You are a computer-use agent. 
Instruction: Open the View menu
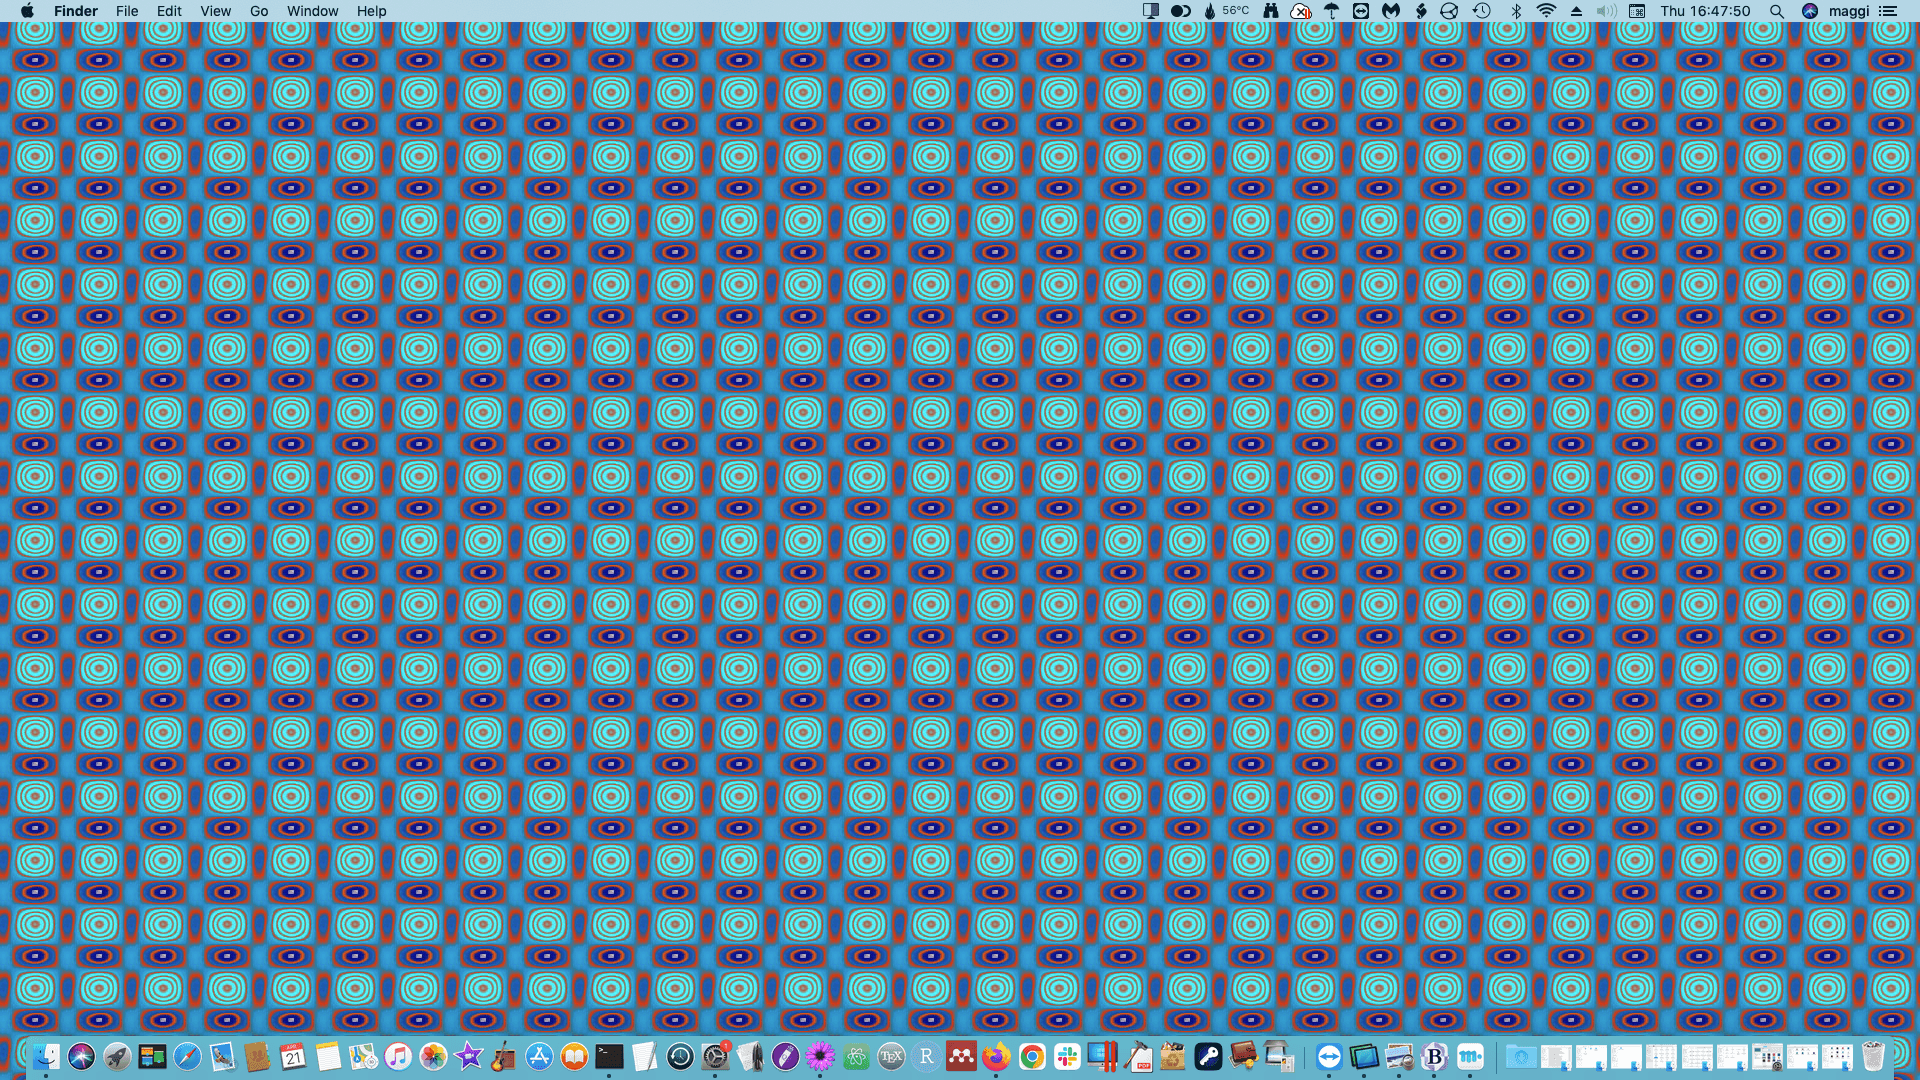(215, 11)
